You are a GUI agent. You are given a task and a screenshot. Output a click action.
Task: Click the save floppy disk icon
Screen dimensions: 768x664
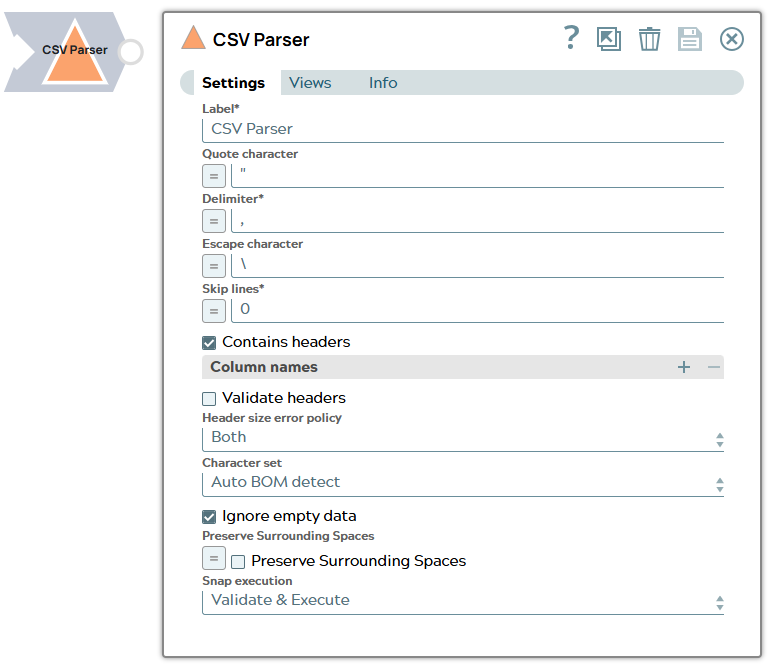tap(690, 39)
